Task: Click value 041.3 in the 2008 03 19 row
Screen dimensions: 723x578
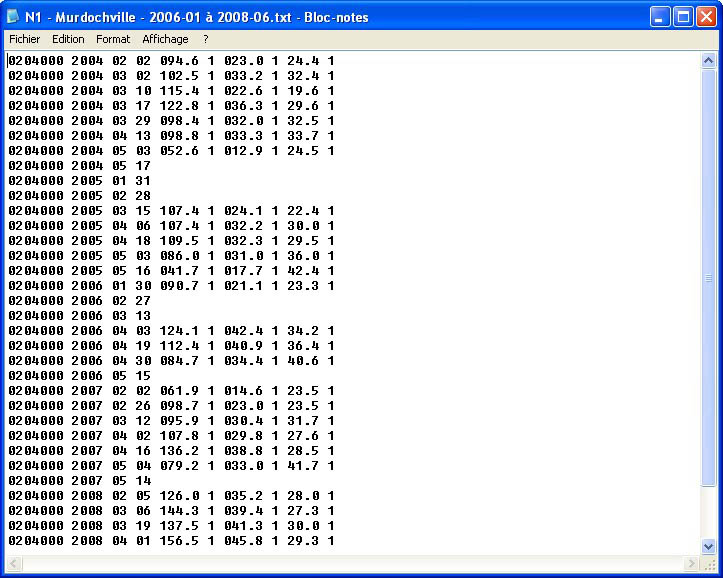Action: tap(243, 526)
